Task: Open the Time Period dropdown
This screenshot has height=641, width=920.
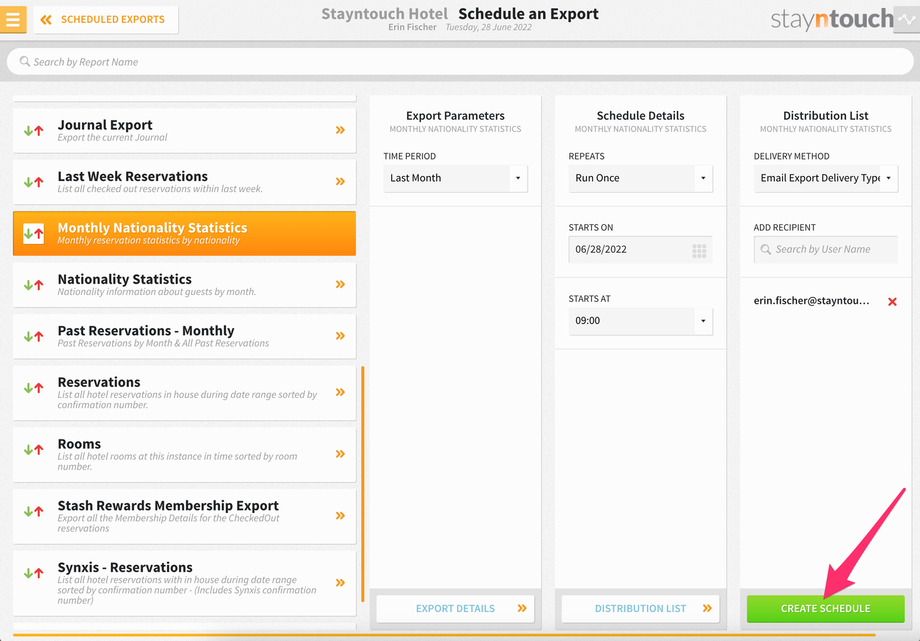Action: click(x=455, y=178)
